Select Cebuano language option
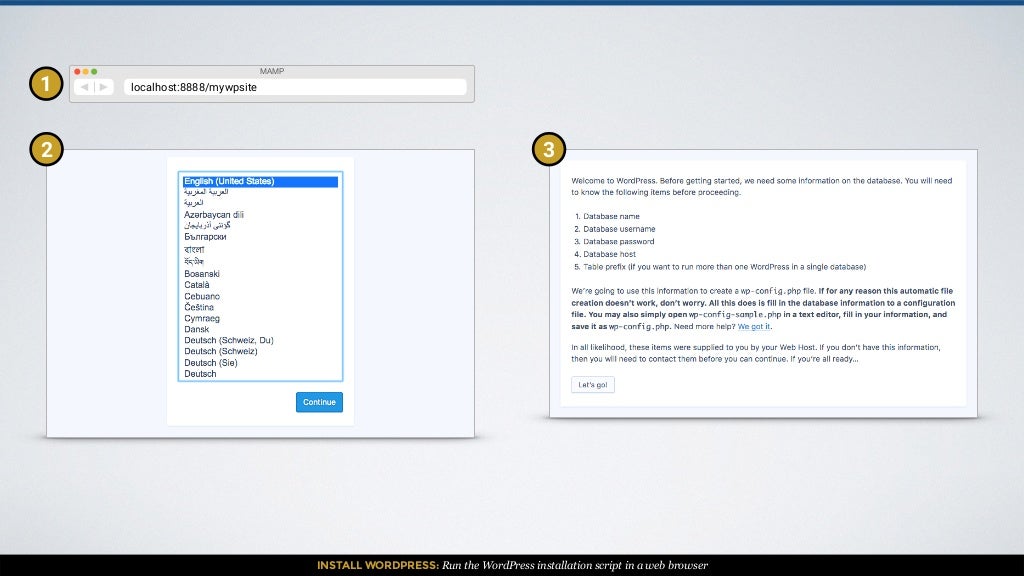1024x576 pixels. tap(202, 296)
